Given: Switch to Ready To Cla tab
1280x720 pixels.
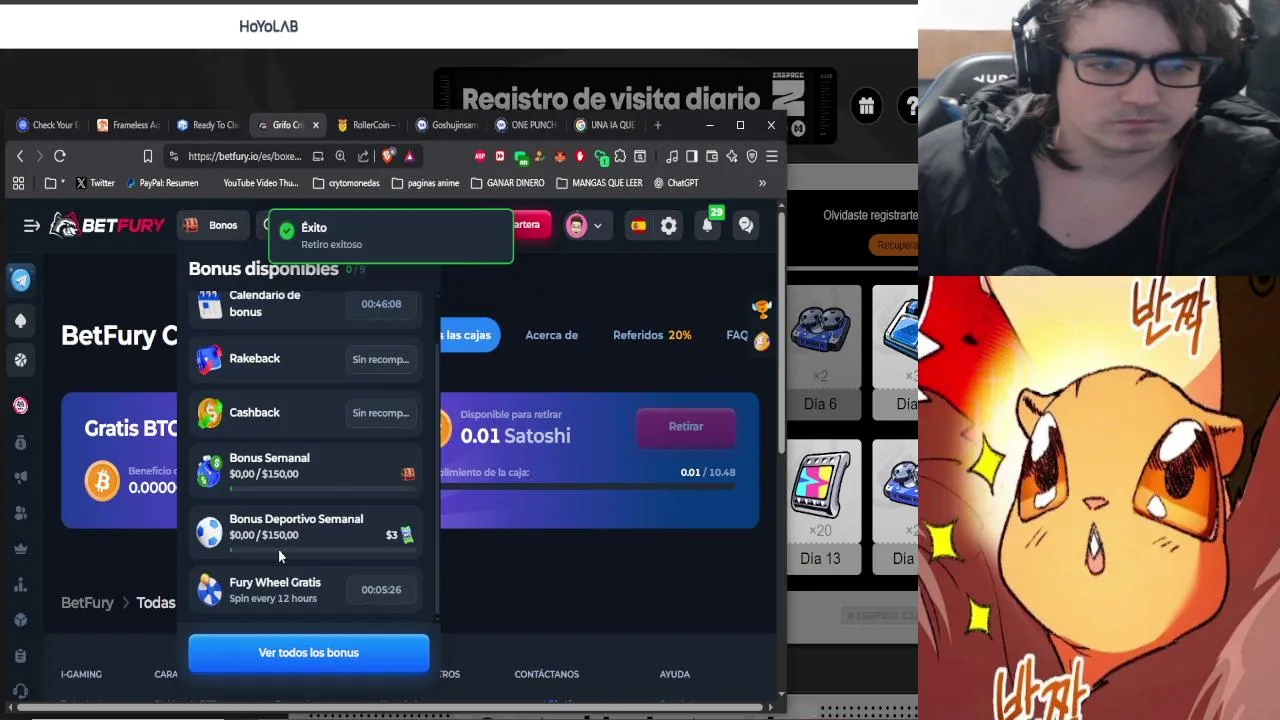Looking at the screenshot, I should coord(208,125).
